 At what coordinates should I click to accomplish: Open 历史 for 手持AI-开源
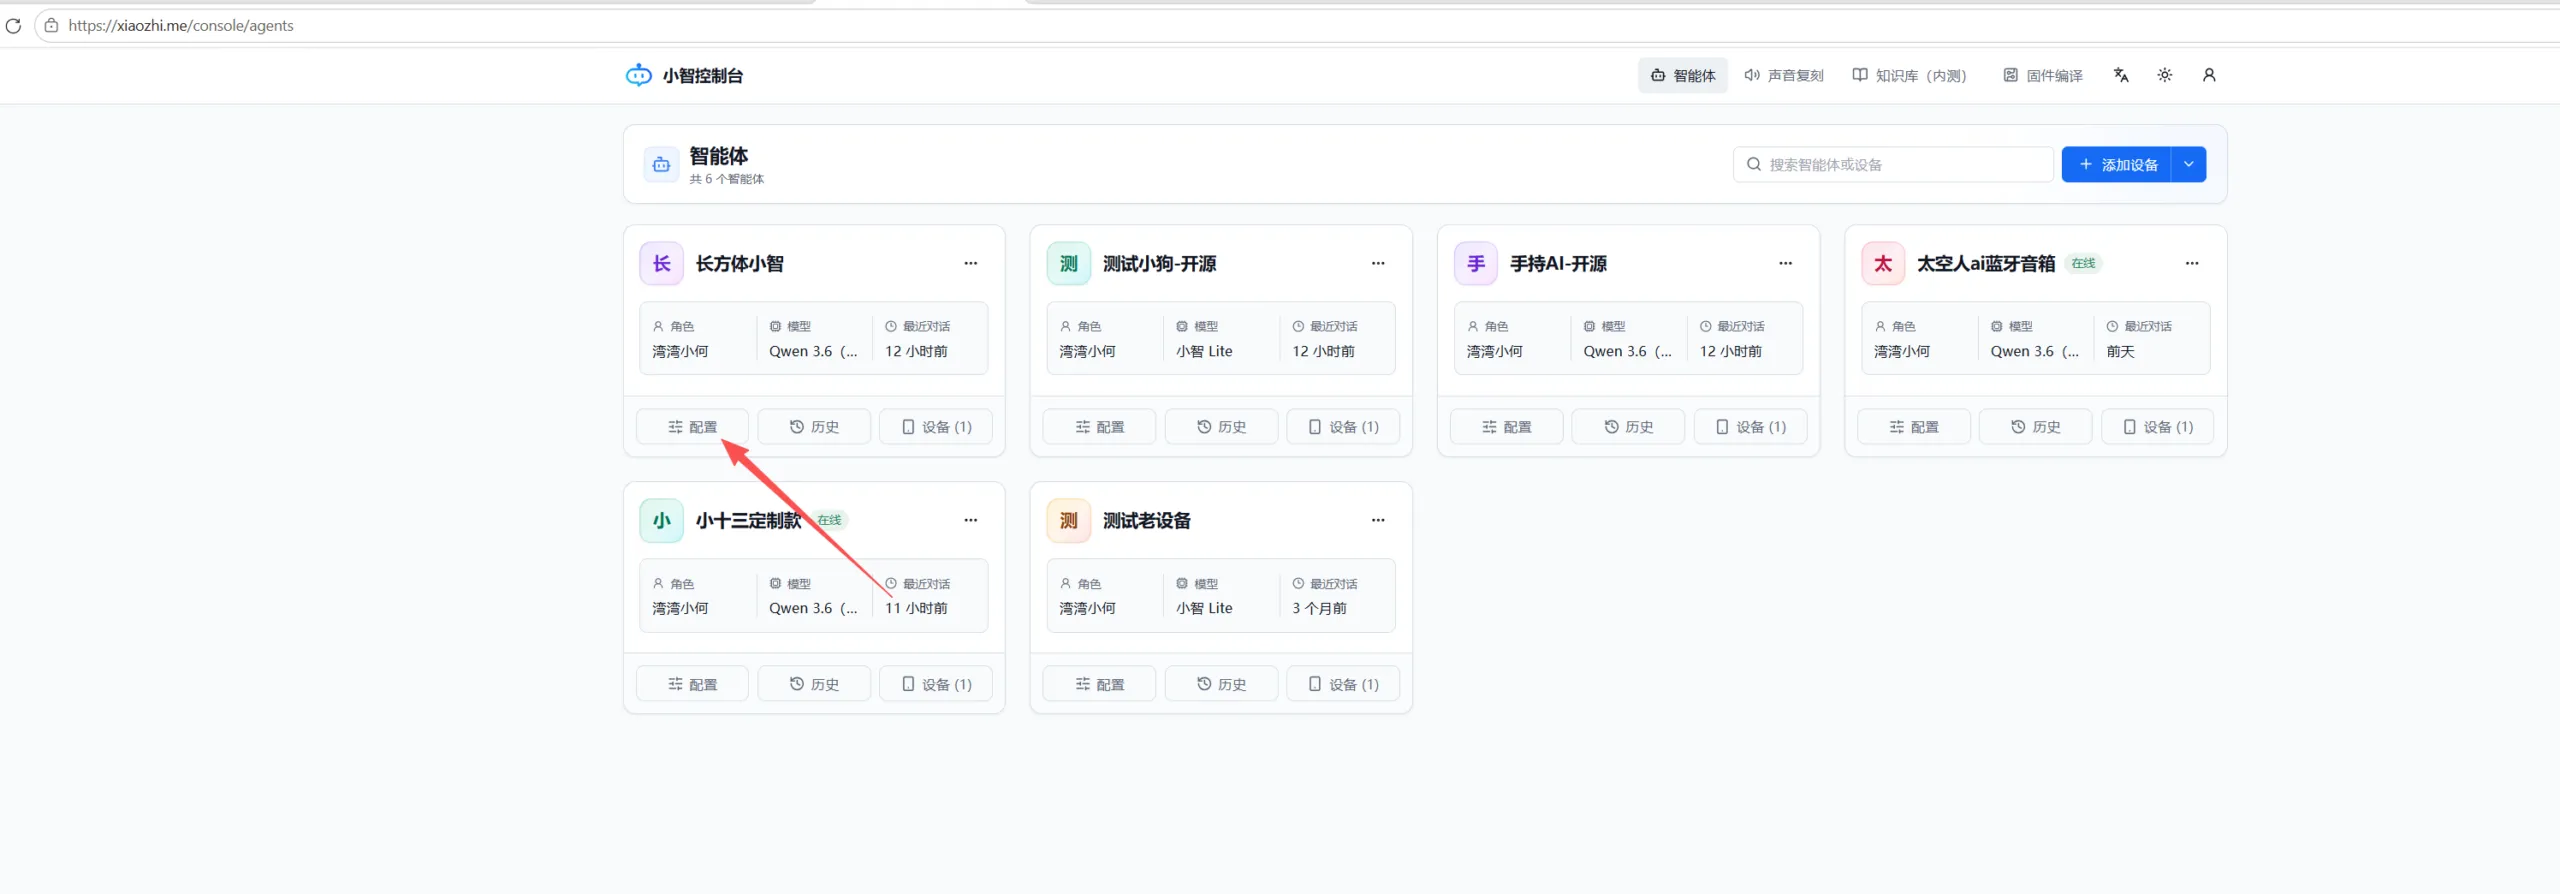(x=1628, y=427)
